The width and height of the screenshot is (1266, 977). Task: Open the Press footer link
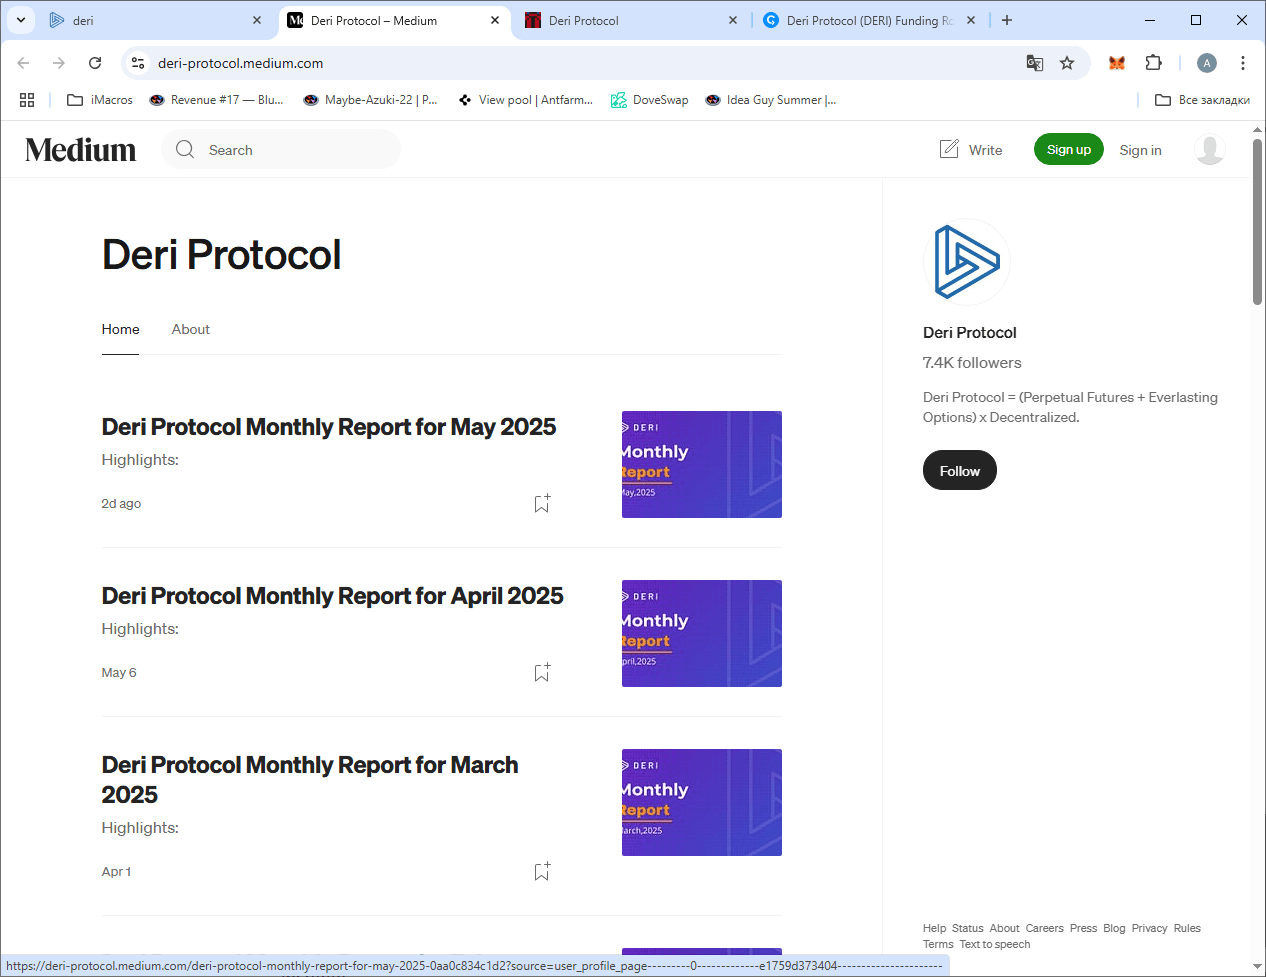tap(1083, 928)
